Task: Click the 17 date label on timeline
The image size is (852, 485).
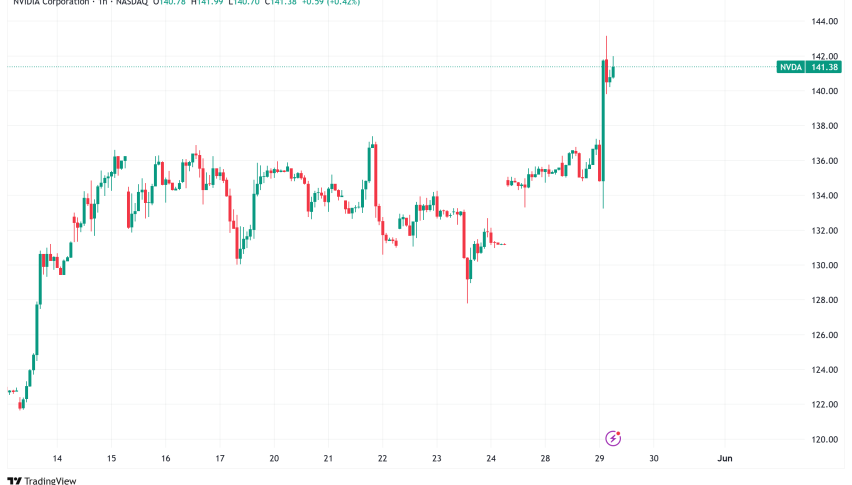Action: click(x=220, y=458)
